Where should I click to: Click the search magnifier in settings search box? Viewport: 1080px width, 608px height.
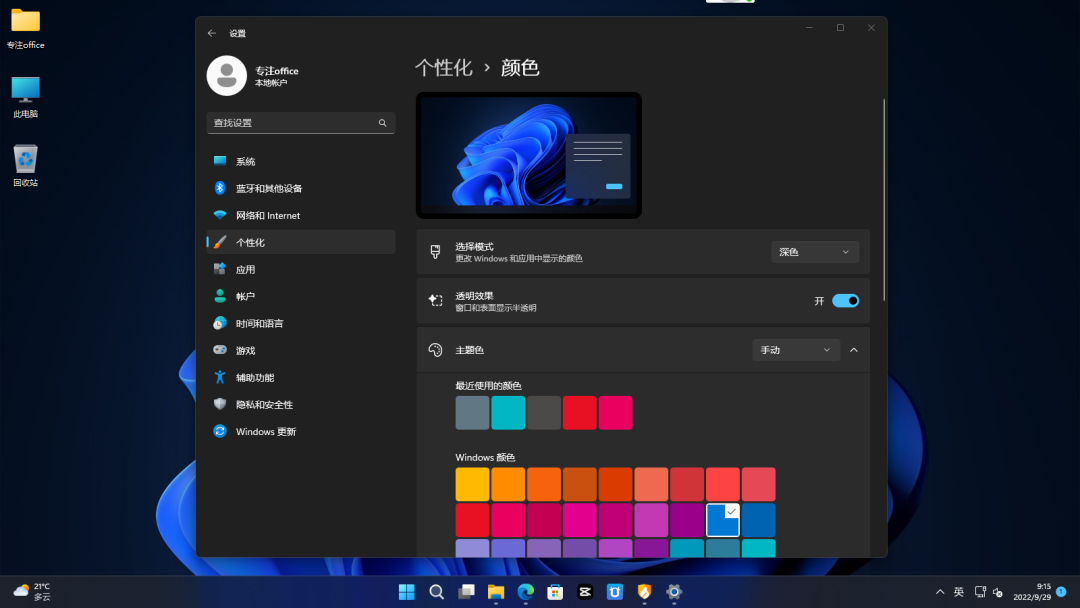[x=382, y=123]
